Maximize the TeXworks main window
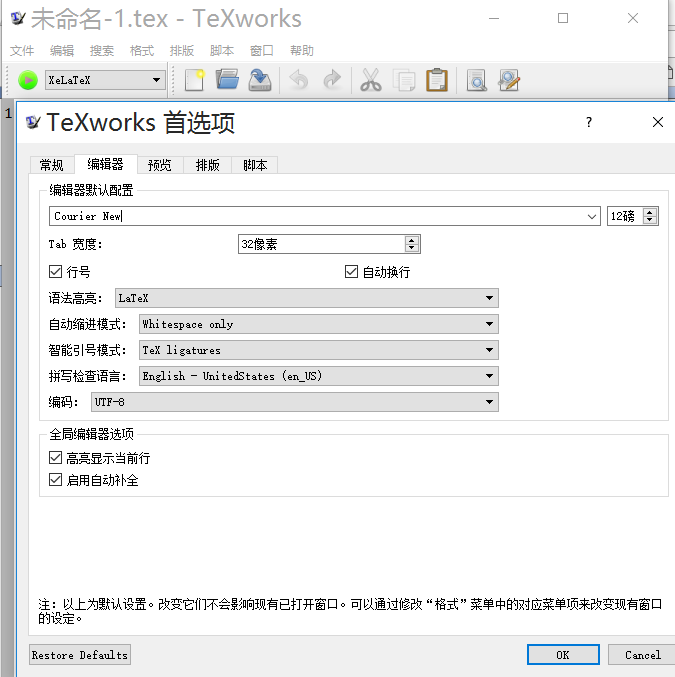Viewport: 675px width, 677px height. click(x=563, y=18)
